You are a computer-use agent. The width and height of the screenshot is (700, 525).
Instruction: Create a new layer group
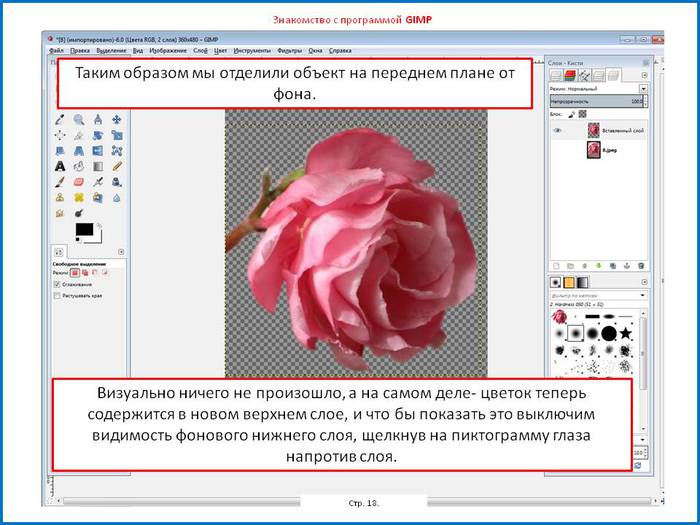coord(570,266)
